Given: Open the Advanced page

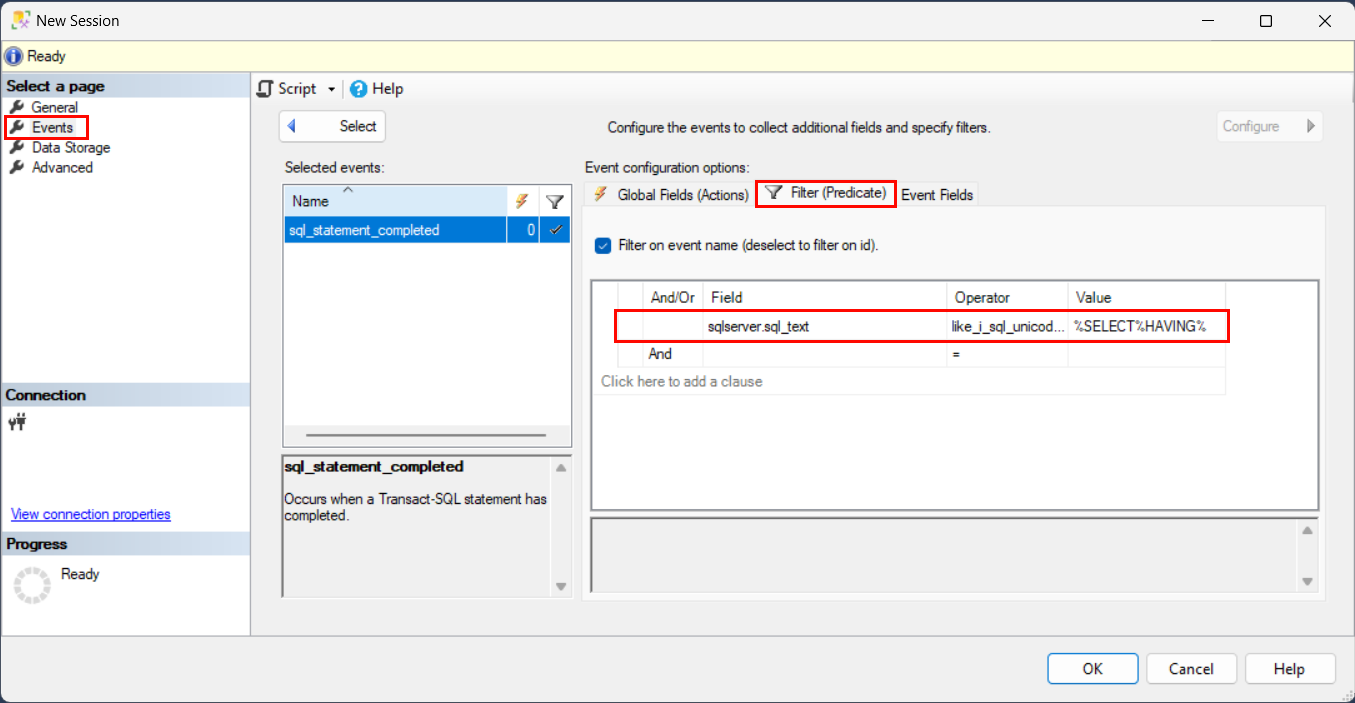Looking at the screenshot, I should pos(58,167).
